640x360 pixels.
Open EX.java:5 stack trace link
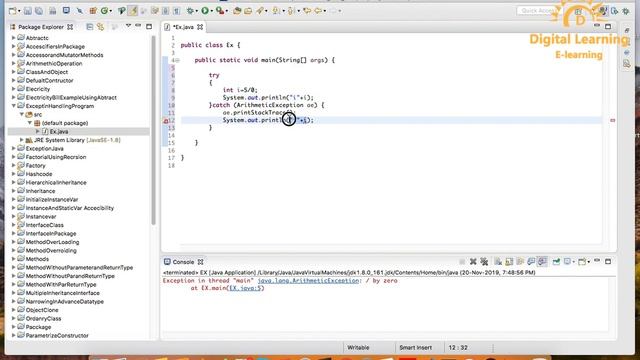click(246, 288)
